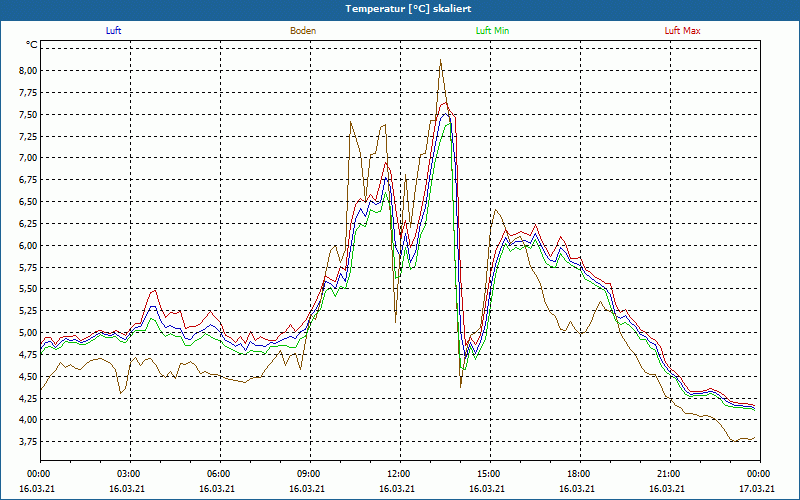The width and height of the screenshot is (800, 500).
Task: Select the 4,25 y-axis value
Action: (x=29, y=398)
